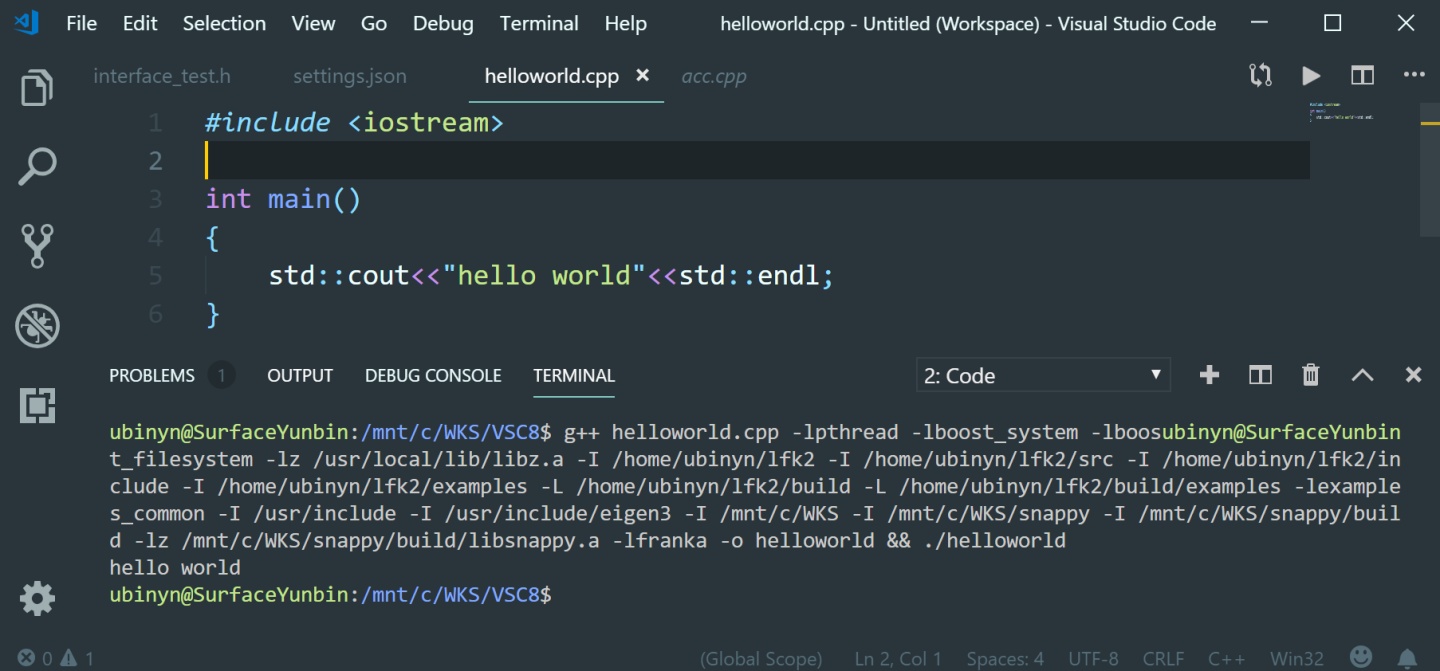
Task: Show the DEBUG CONSOLE panel tab
Action: 433,375
